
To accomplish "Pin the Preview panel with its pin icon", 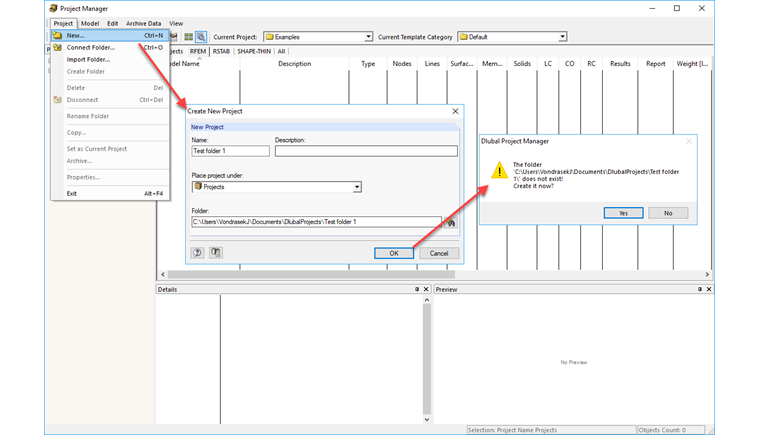I will 699,289.
